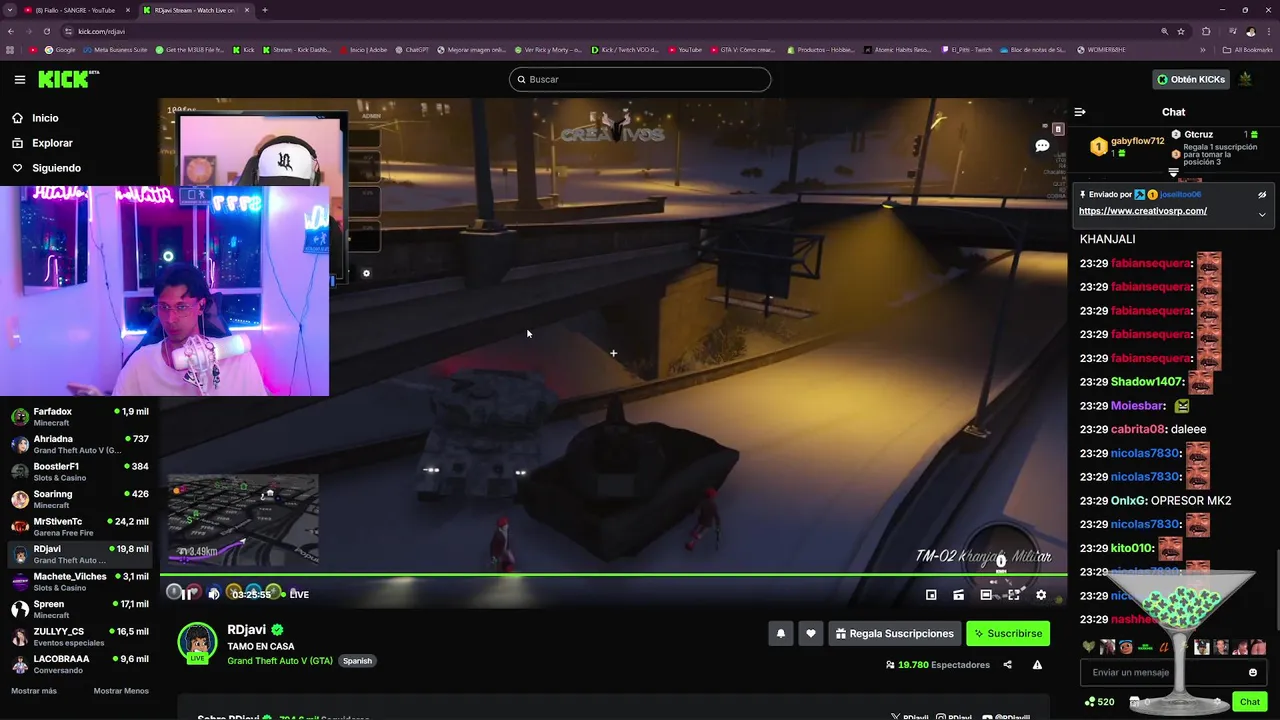
Task: Click RDjavi's live avatar
Action: pos(197,642)
